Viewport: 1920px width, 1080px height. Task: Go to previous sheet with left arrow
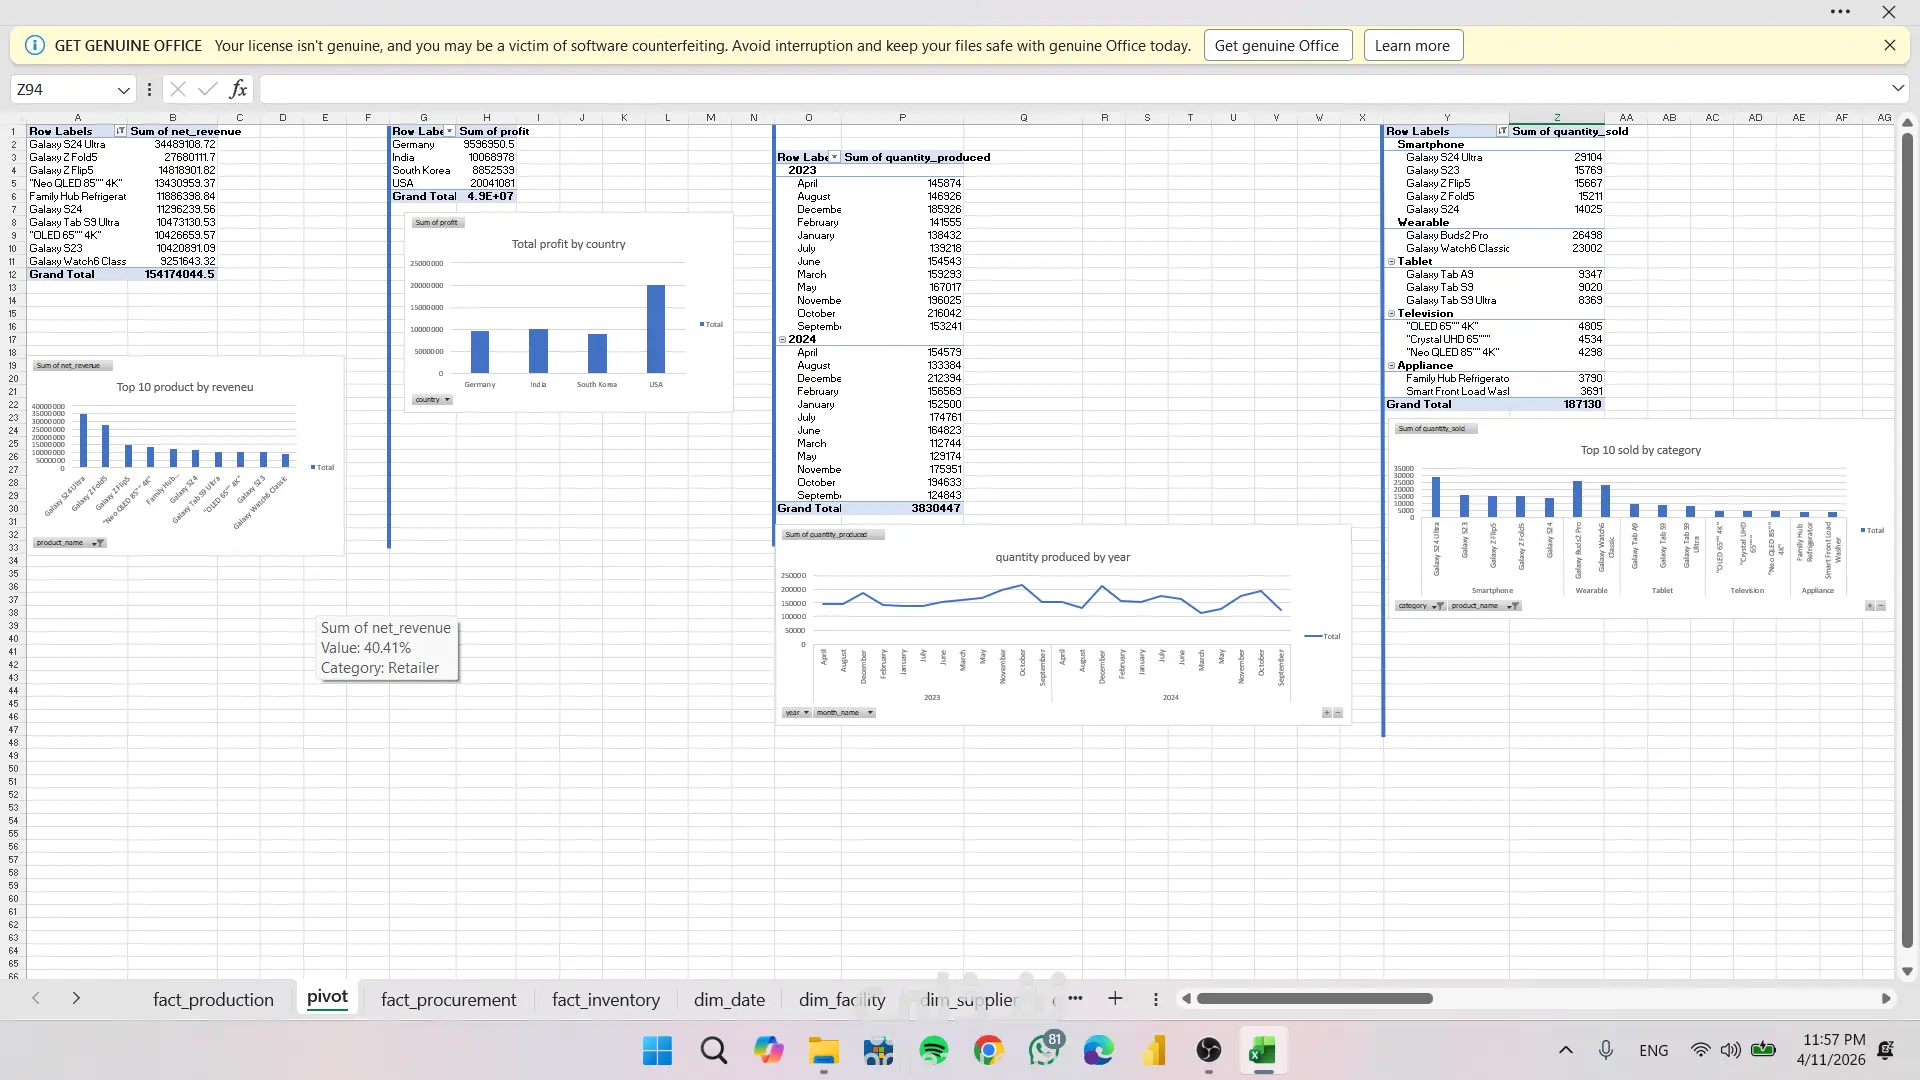coord(36,998)
